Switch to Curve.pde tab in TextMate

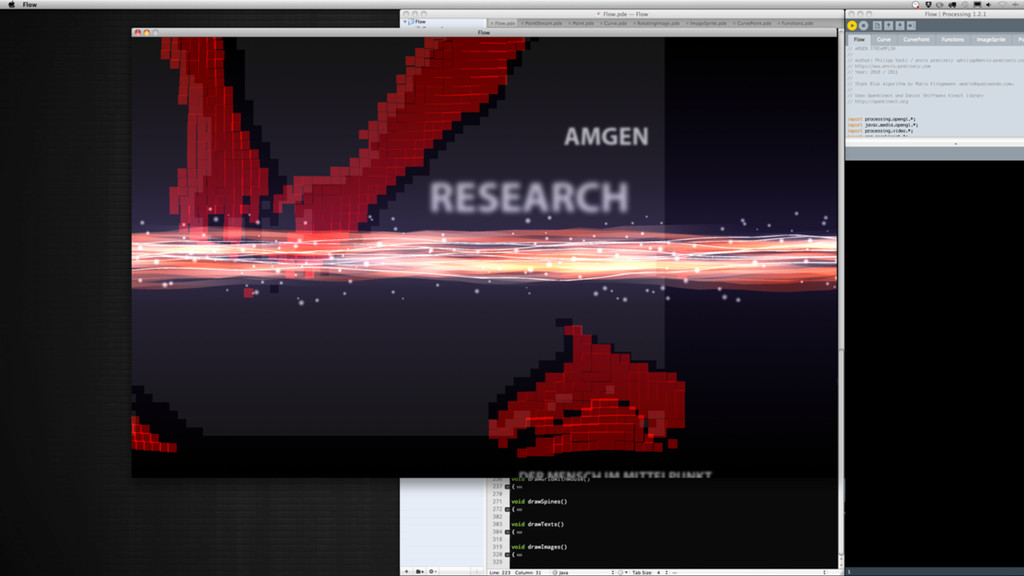(x=615, y=24)
